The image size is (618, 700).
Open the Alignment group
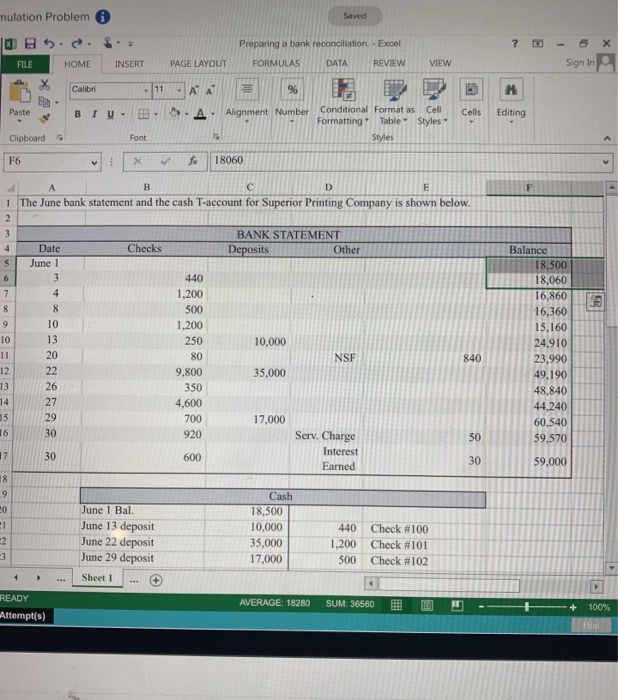pos(246,101)
